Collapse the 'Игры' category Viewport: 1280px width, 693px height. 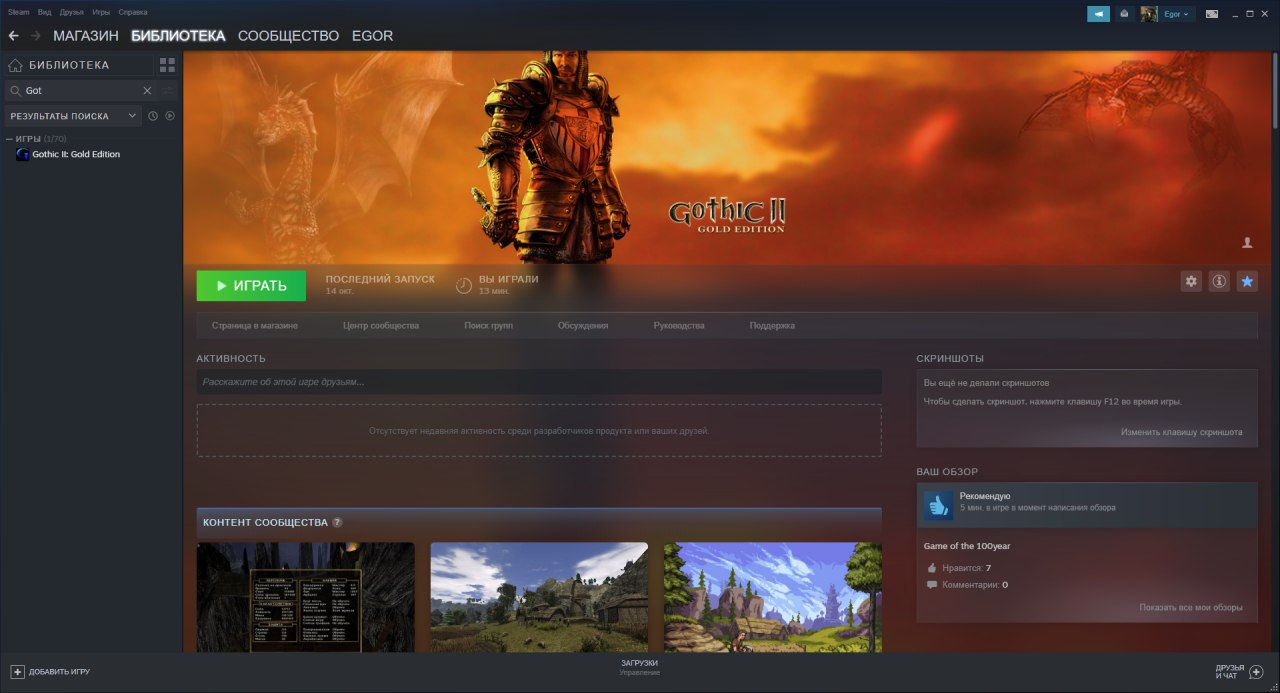click(x=9, y=139)
